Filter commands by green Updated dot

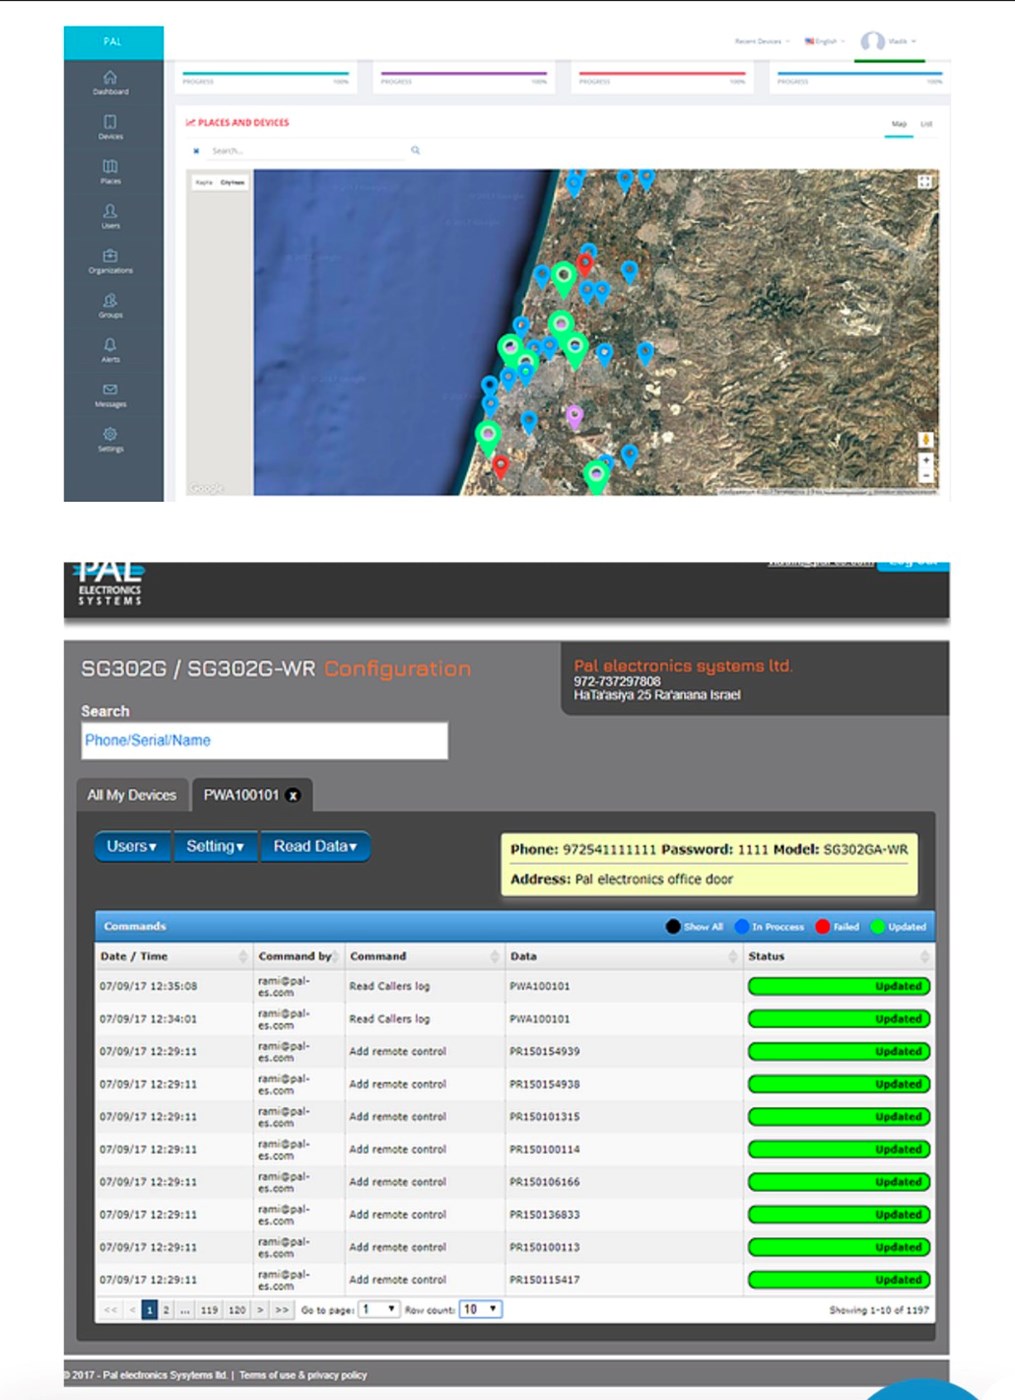click(878, 927)
